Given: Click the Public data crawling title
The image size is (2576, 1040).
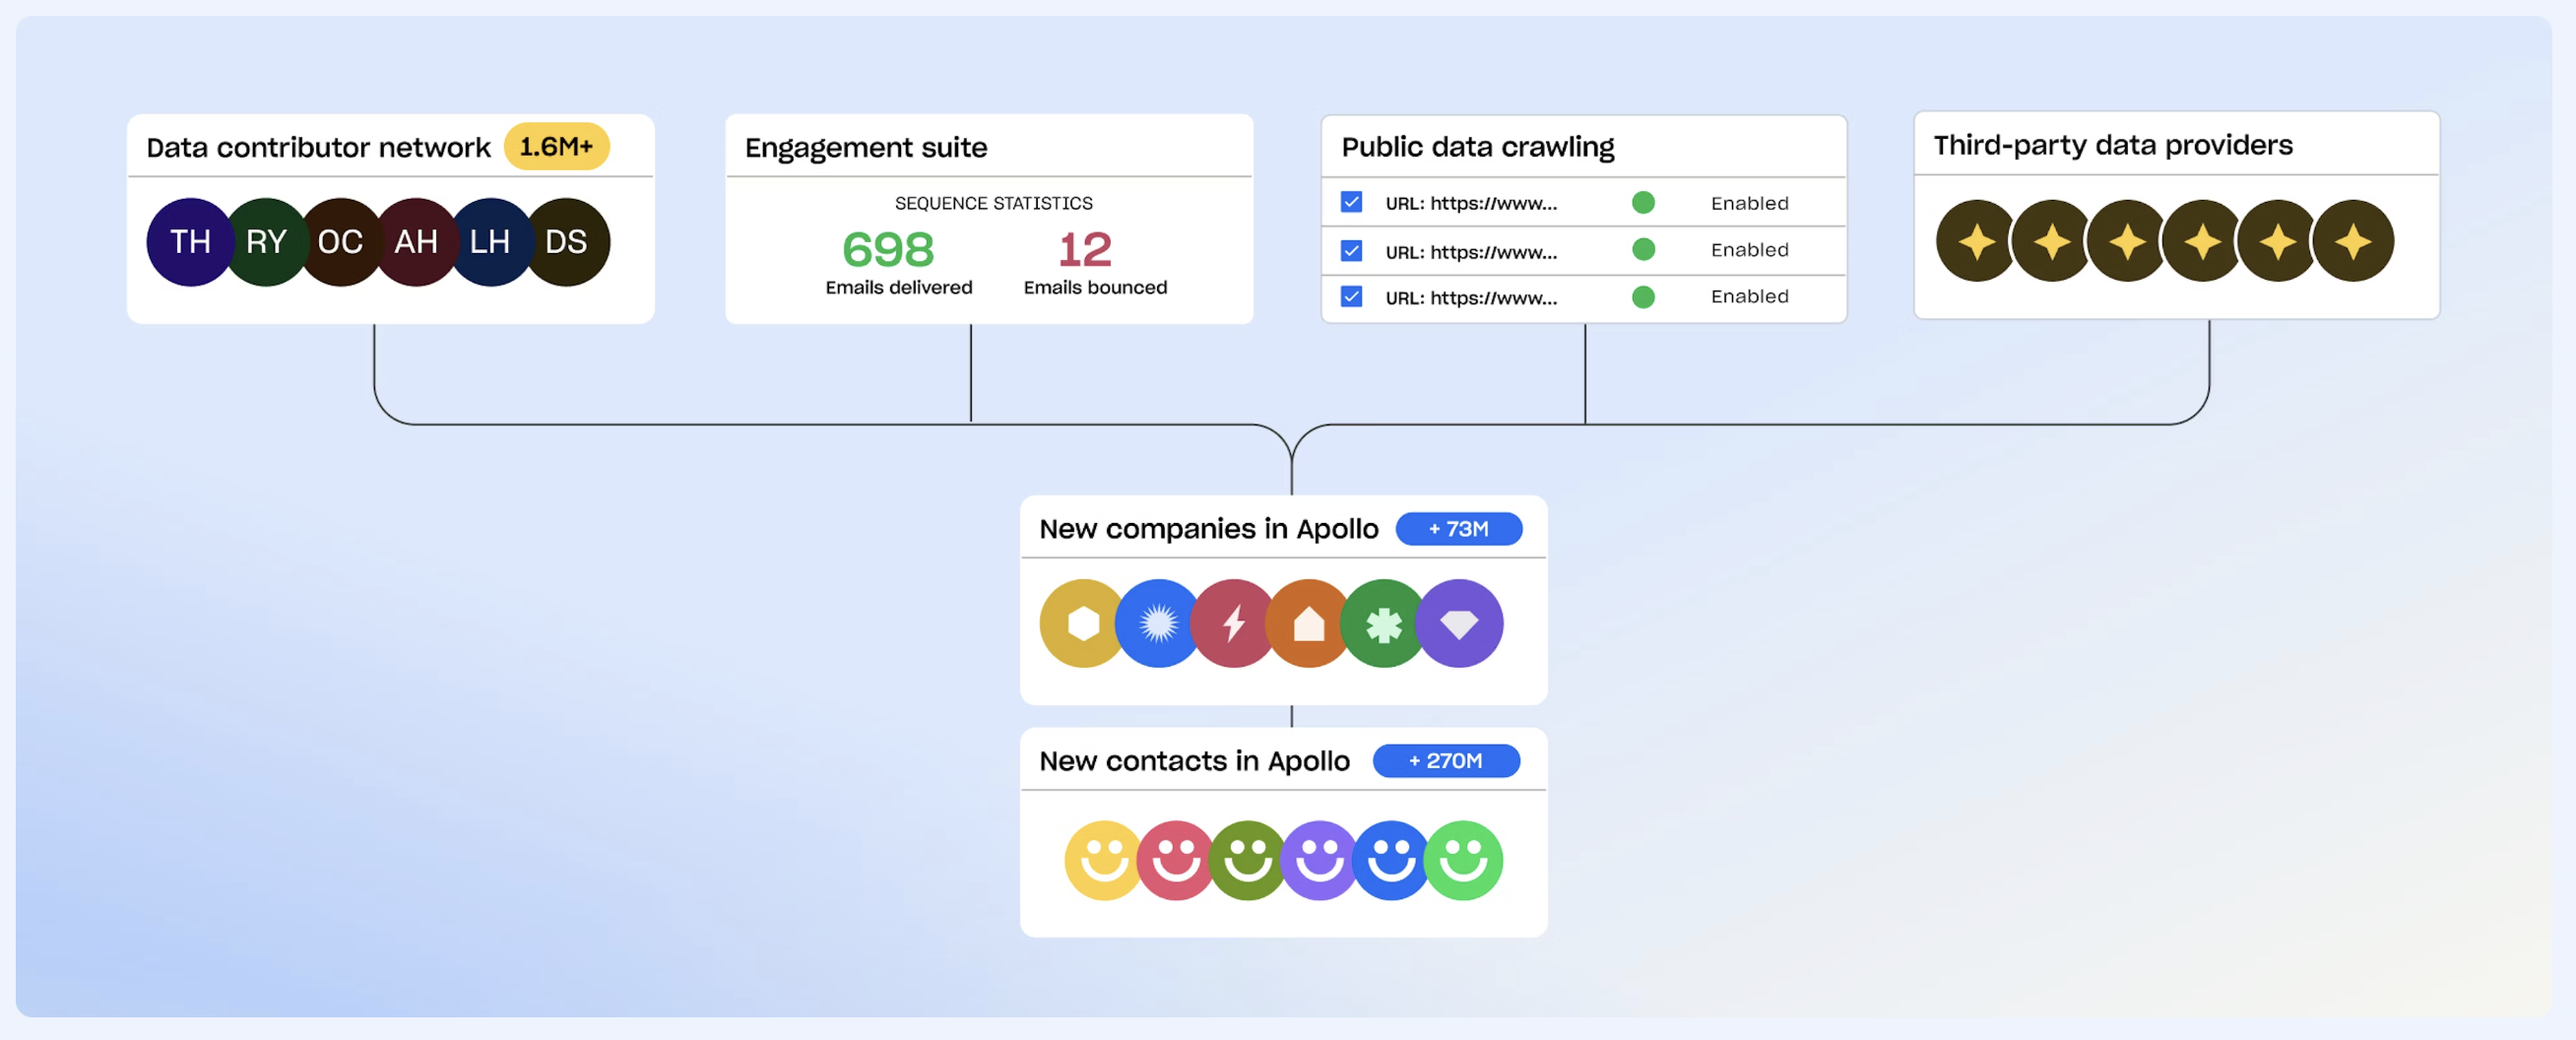Looking at the screenshot, I should click(1478, 148).
